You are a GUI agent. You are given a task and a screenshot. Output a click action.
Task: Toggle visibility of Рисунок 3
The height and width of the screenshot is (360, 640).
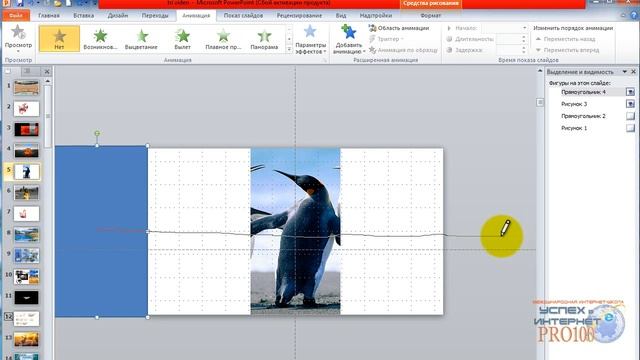pos(630,104)
